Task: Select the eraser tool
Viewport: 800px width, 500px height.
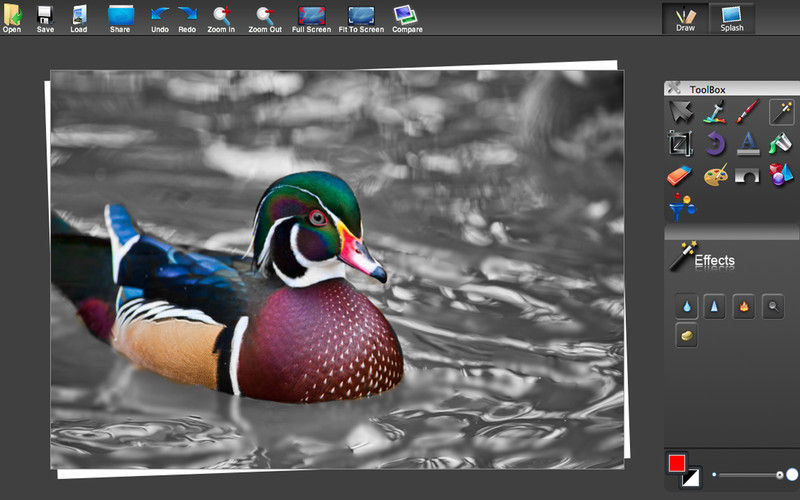Action: [x=679, y=176]
